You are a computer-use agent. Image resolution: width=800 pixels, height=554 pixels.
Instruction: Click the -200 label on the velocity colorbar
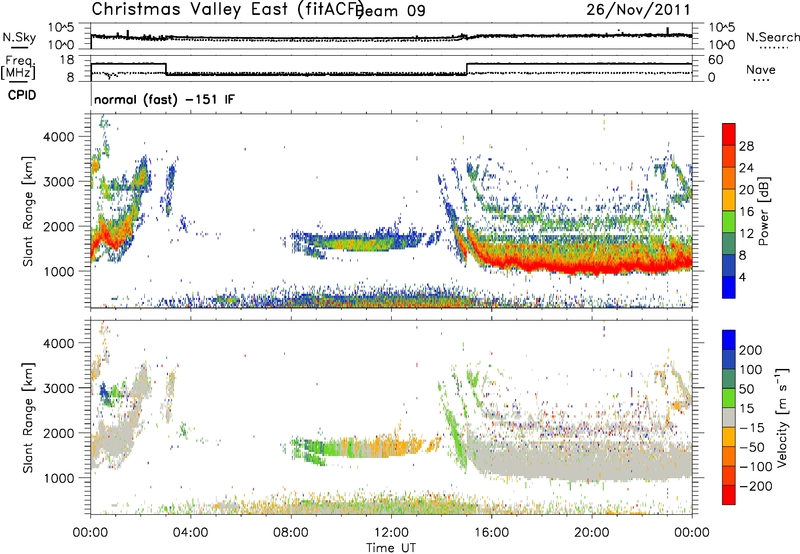pyautogui.click(x=756, y=486)
